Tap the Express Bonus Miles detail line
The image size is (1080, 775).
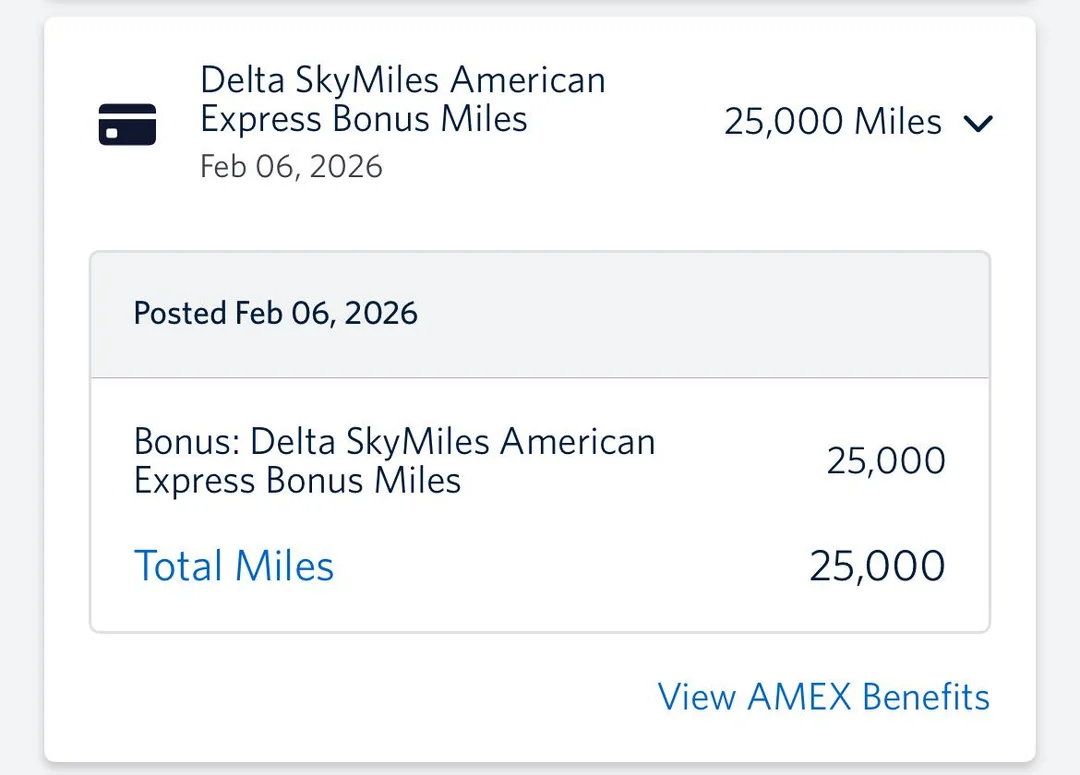click(297, 481)
